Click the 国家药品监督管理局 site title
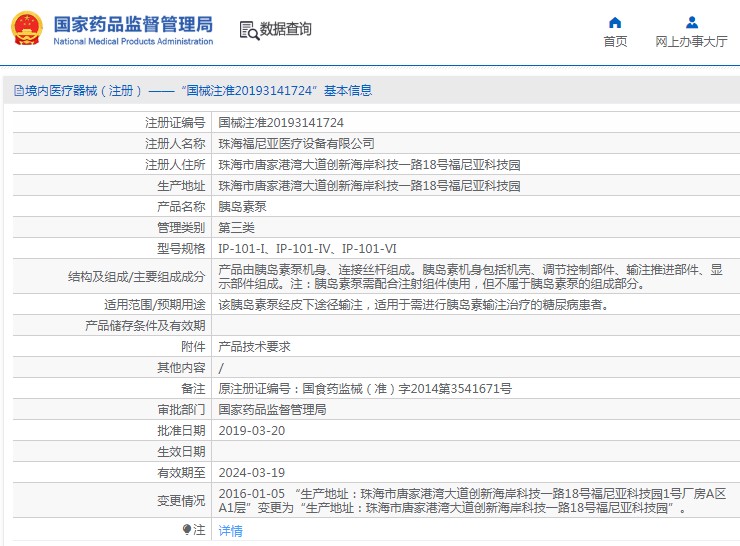740x546 pixels. tap(133, 24)
